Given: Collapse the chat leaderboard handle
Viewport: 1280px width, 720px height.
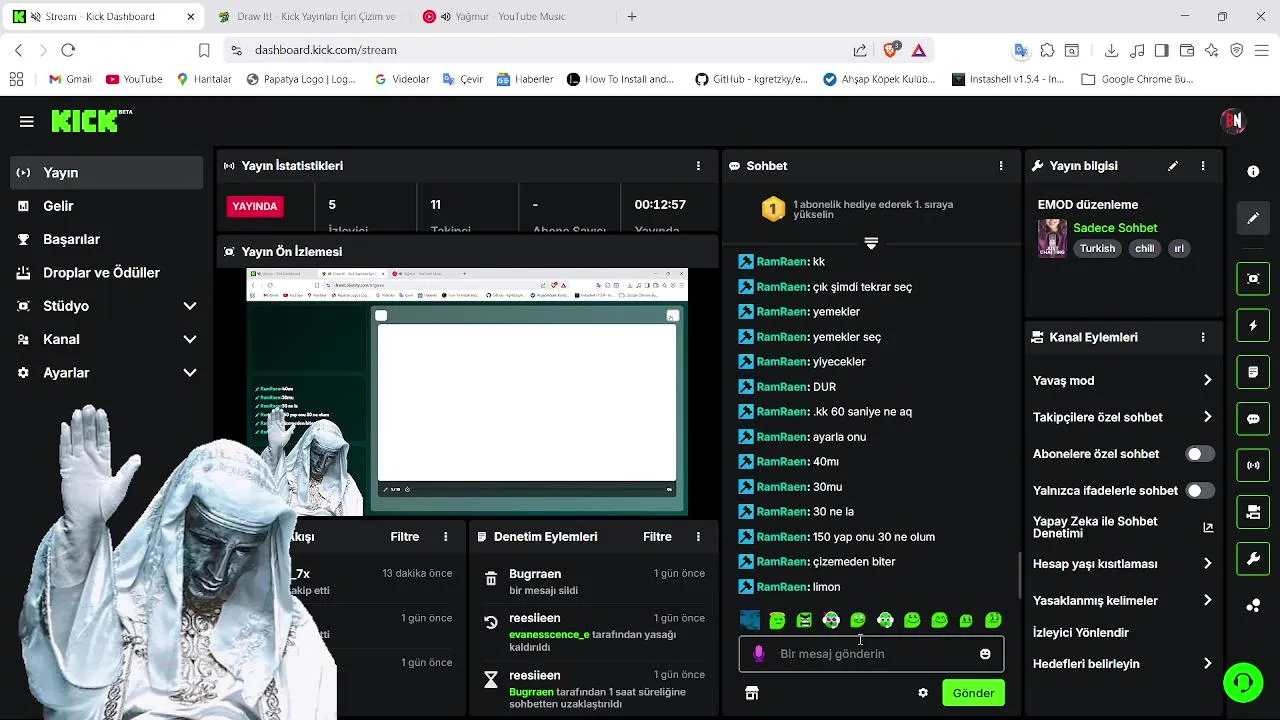Looking at the screenshot, I should (871, 243).
